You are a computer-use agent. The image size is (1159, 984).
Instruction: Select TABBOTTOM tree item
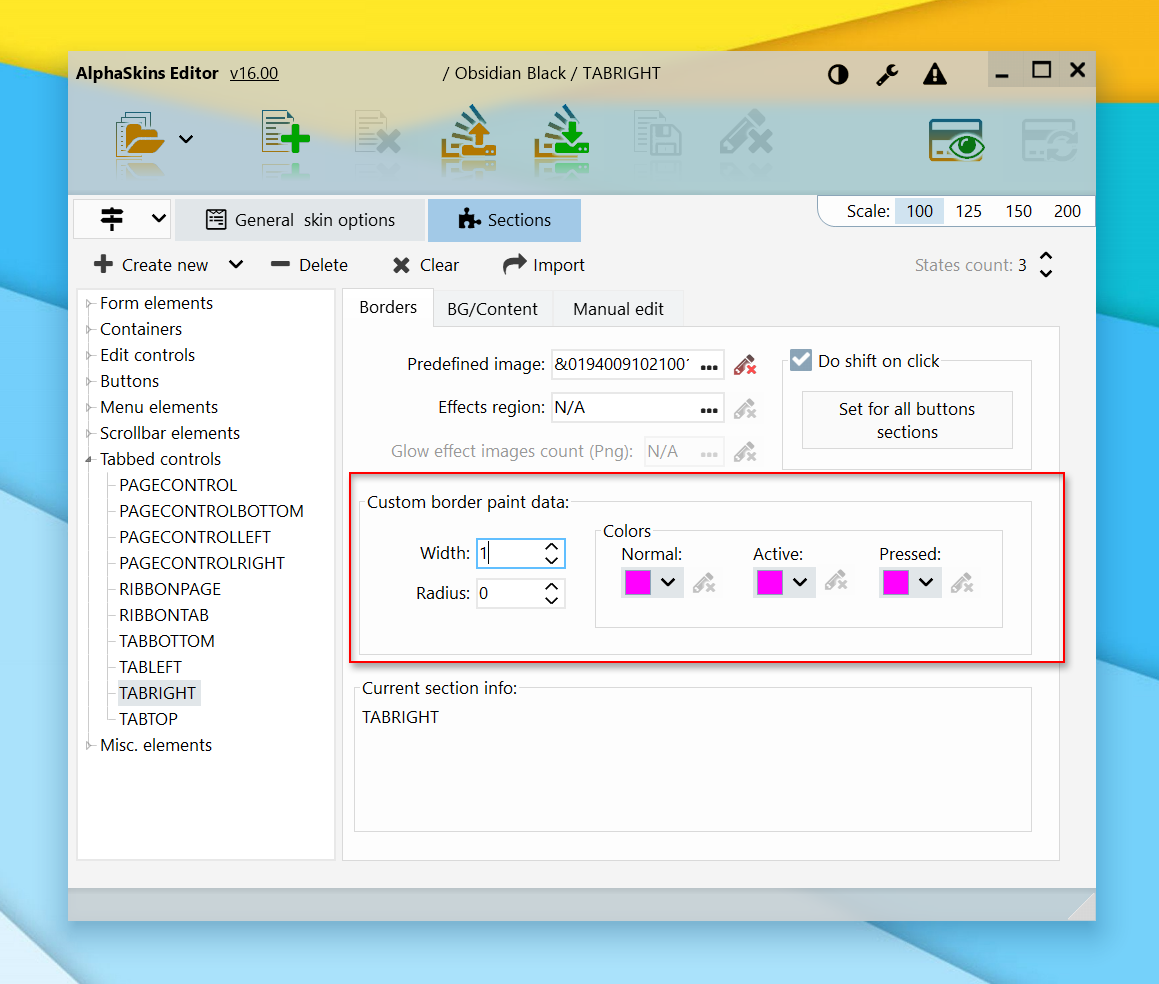(167, 641)
